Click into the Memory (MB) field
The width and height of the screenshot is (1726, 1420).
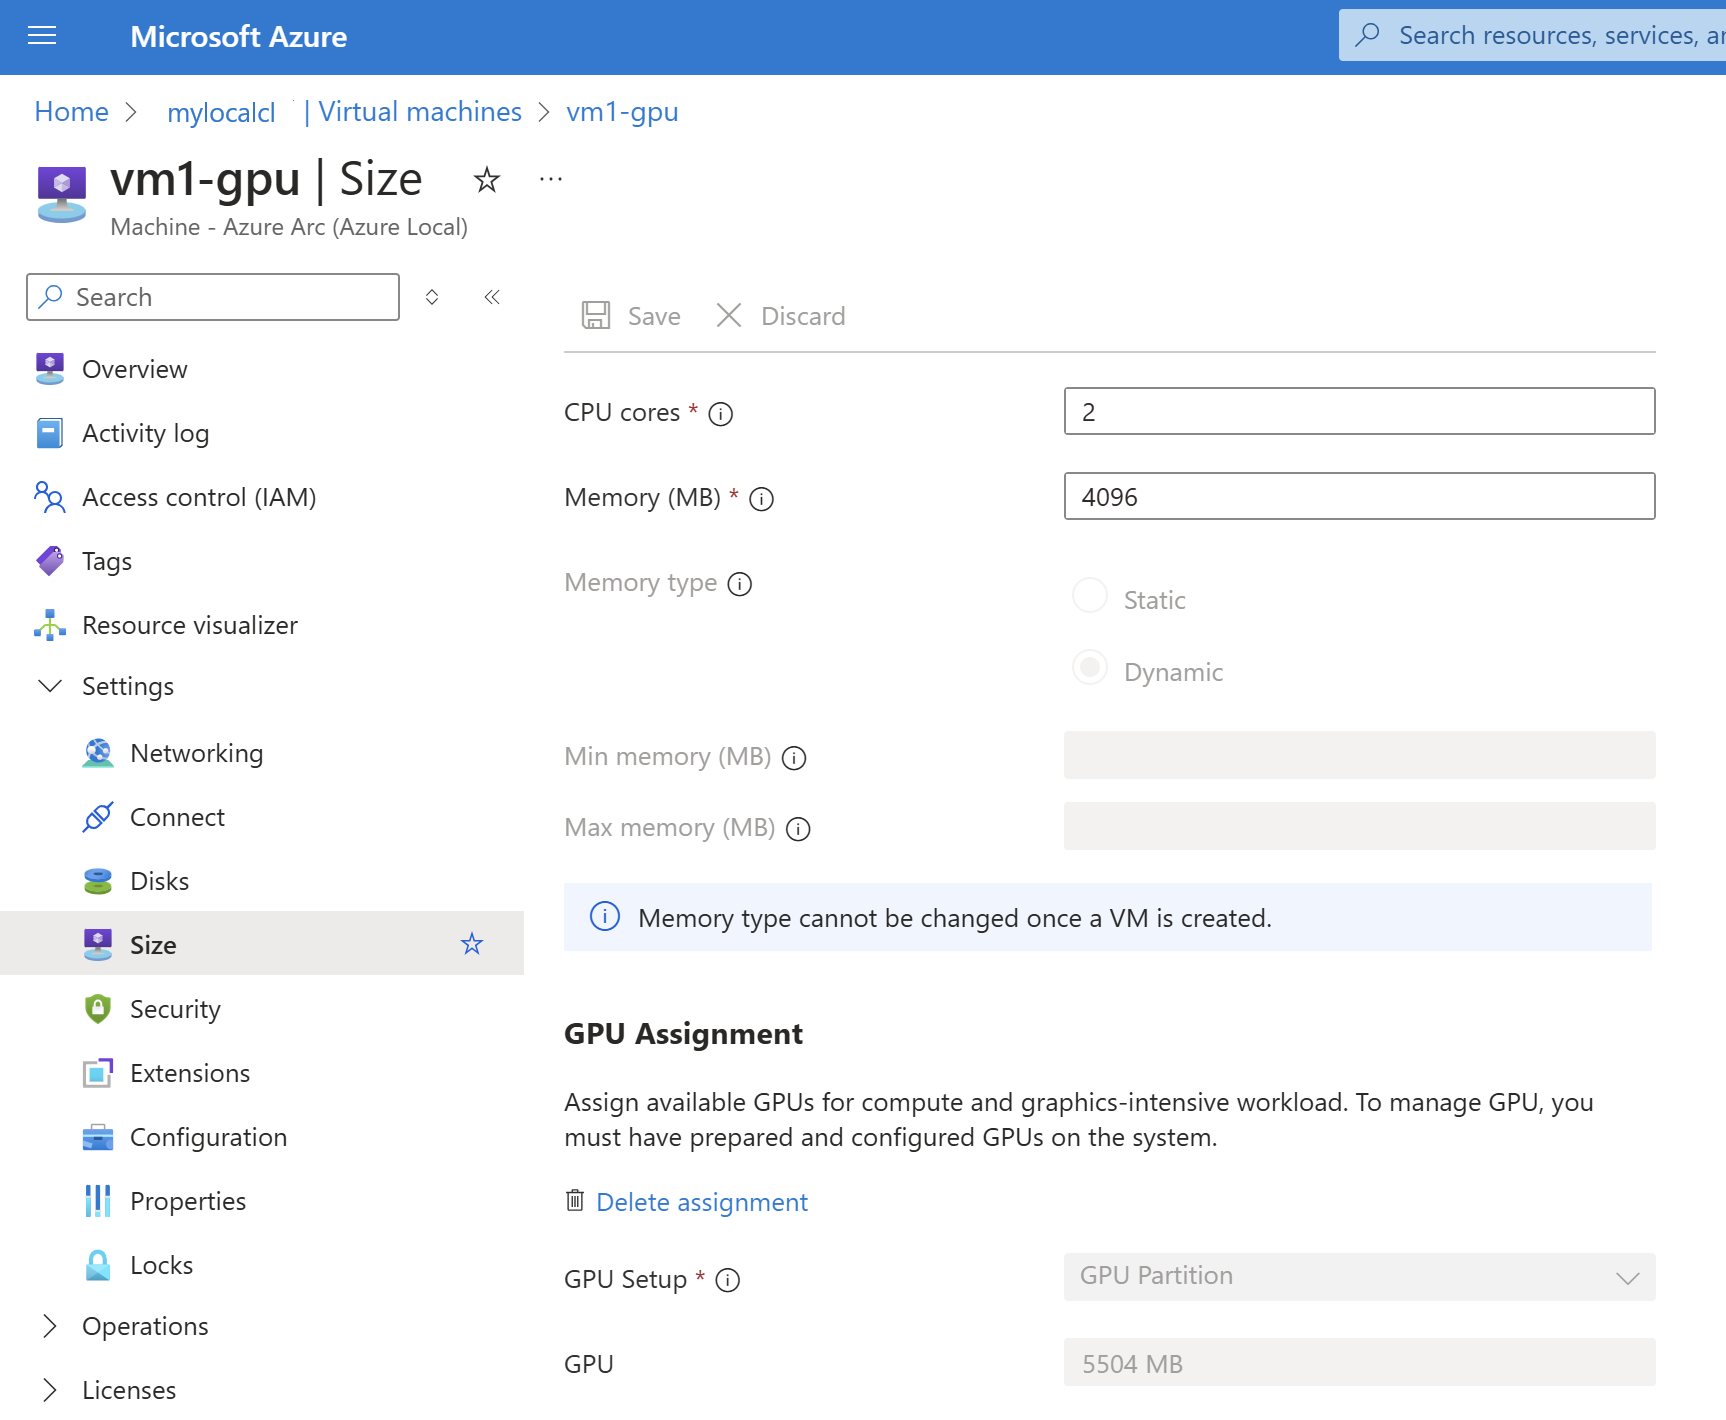1359,497
